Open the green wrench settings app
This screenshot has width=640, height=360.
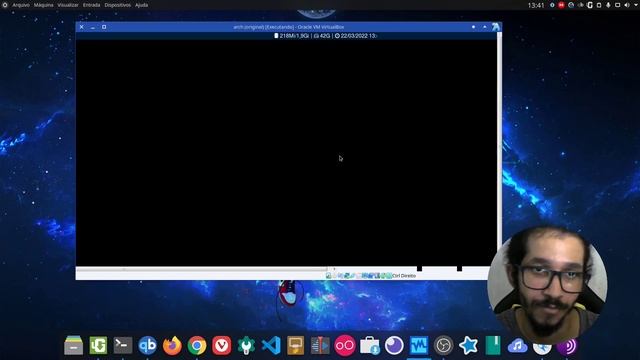pyautogui.click(x=246, y=345)
